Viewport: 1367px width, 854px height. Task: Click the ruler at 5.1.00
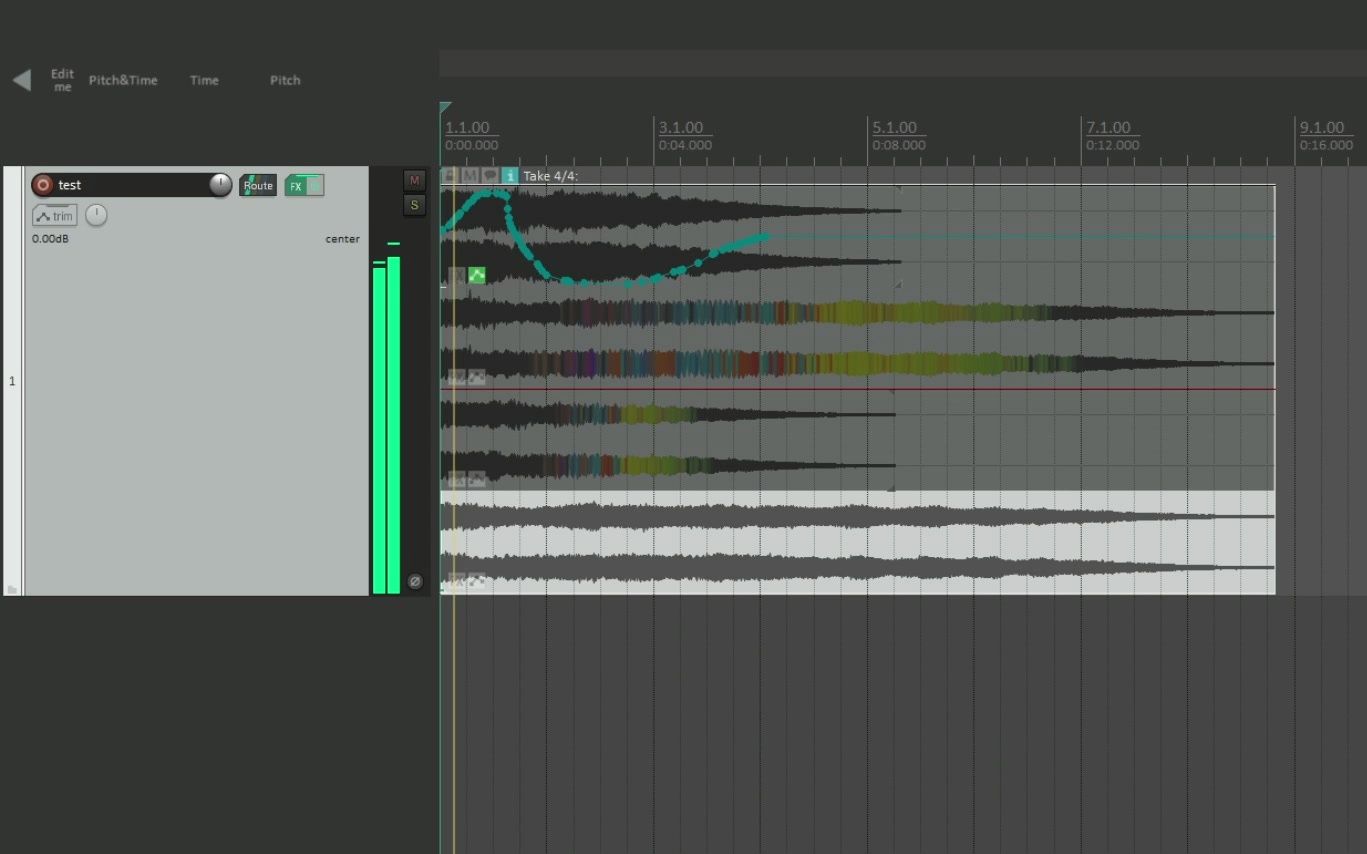click(x=894, y=128)
